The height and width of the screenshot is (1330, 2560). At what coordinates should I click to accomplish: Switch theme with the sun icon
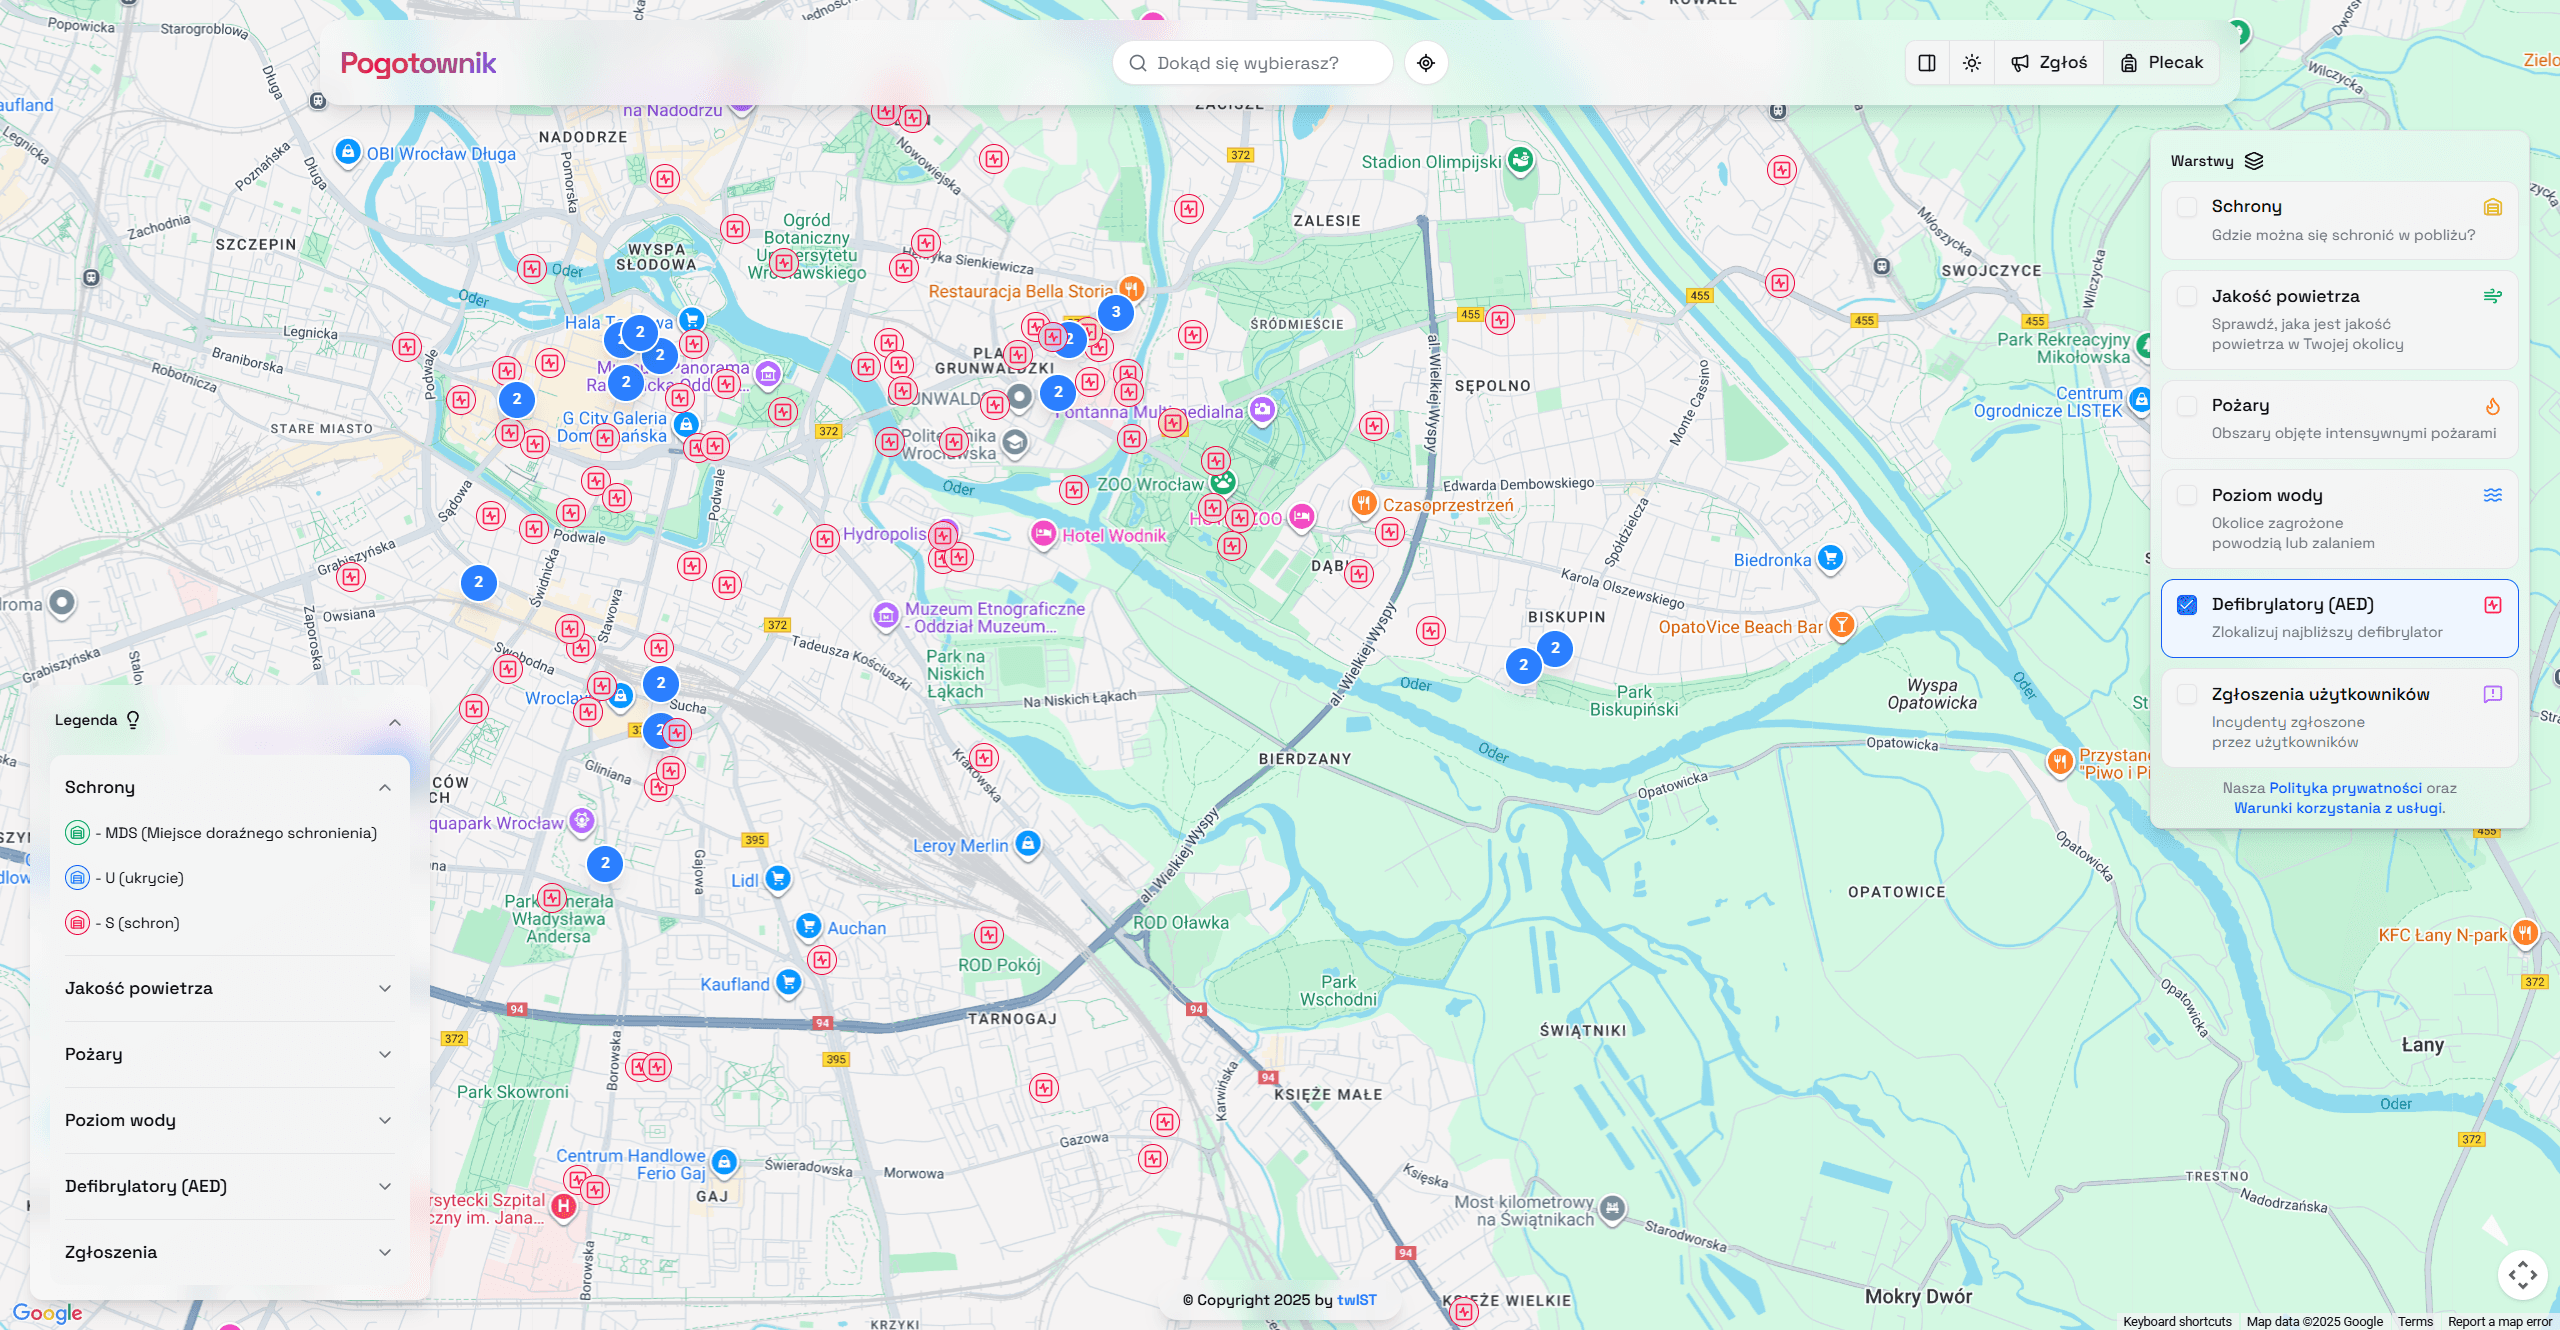[1972, 63]
